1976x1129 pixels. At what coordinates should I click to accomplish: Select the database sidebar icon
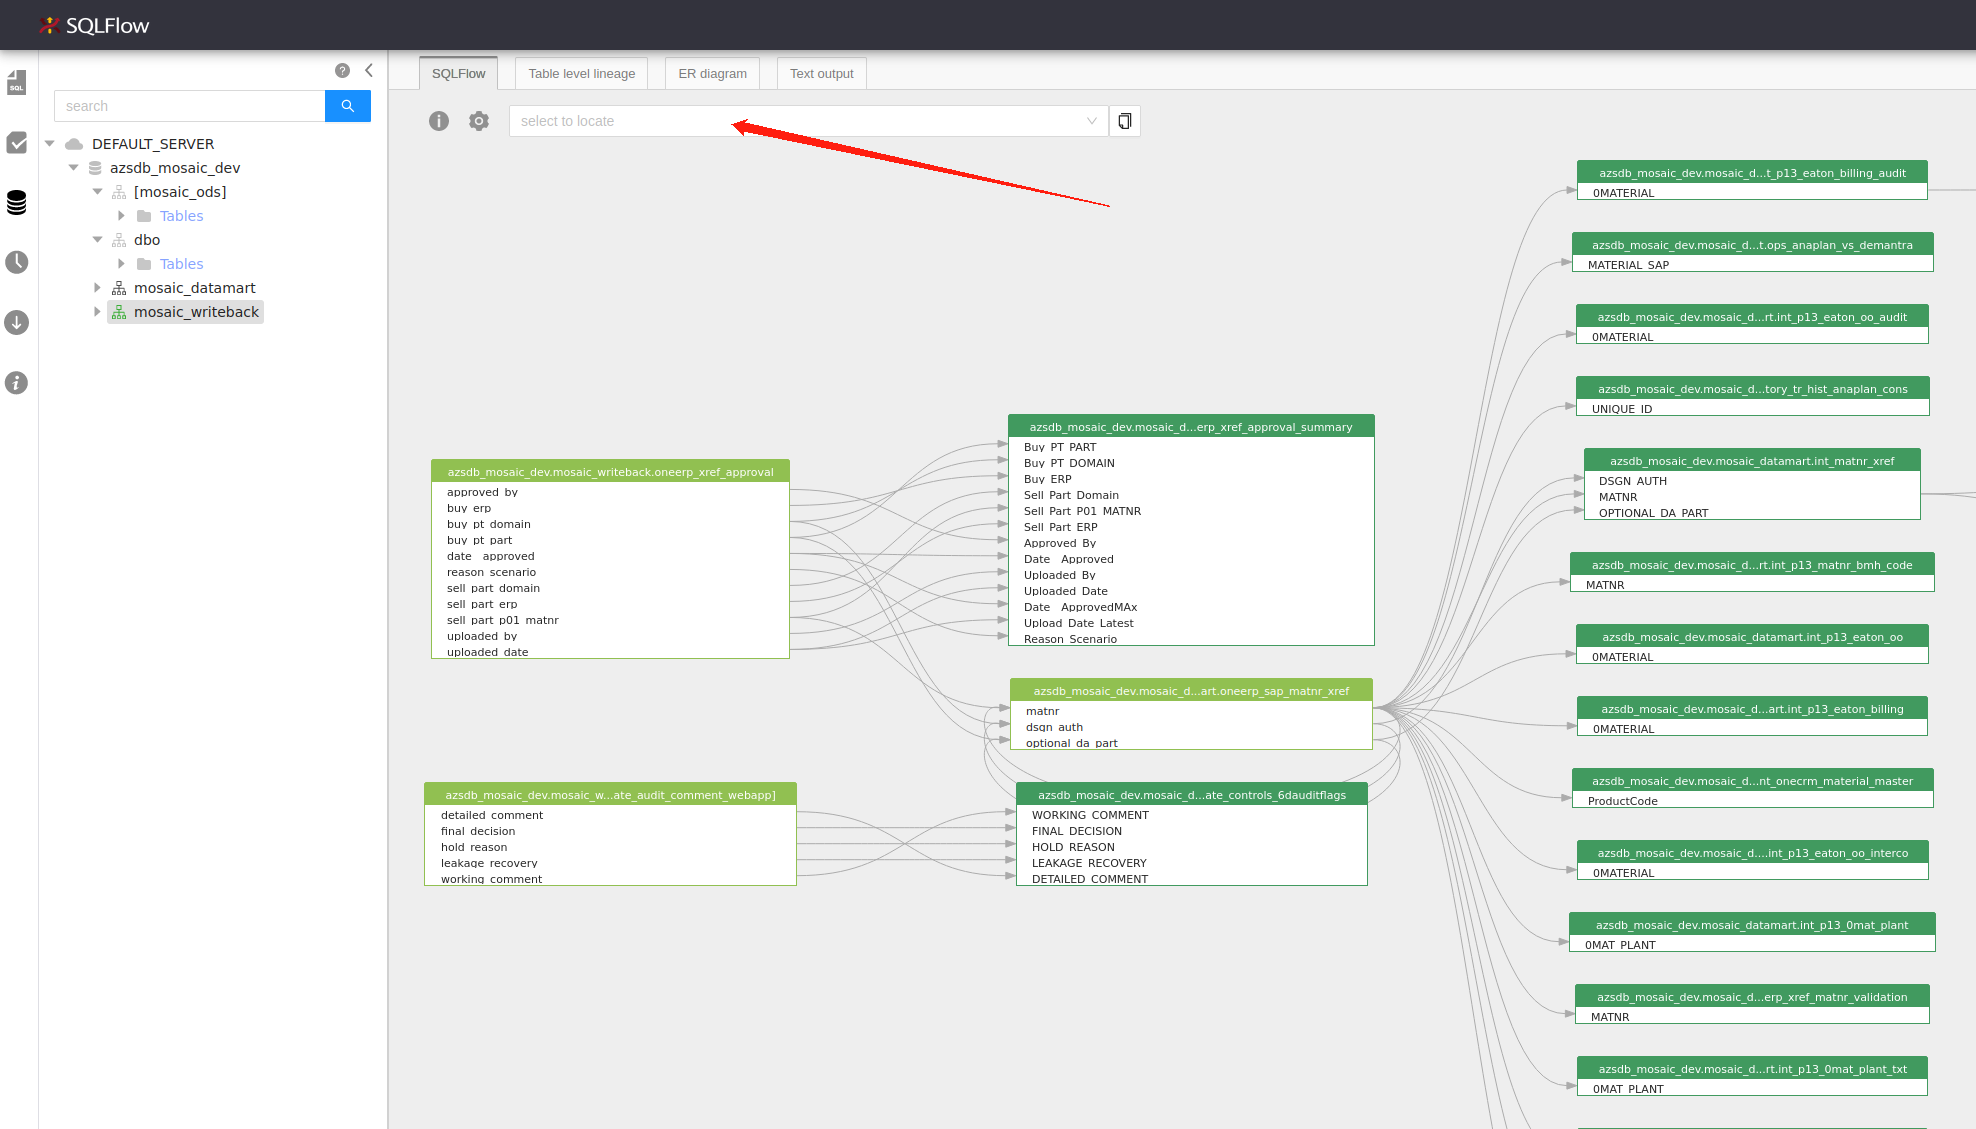[16, 202]
